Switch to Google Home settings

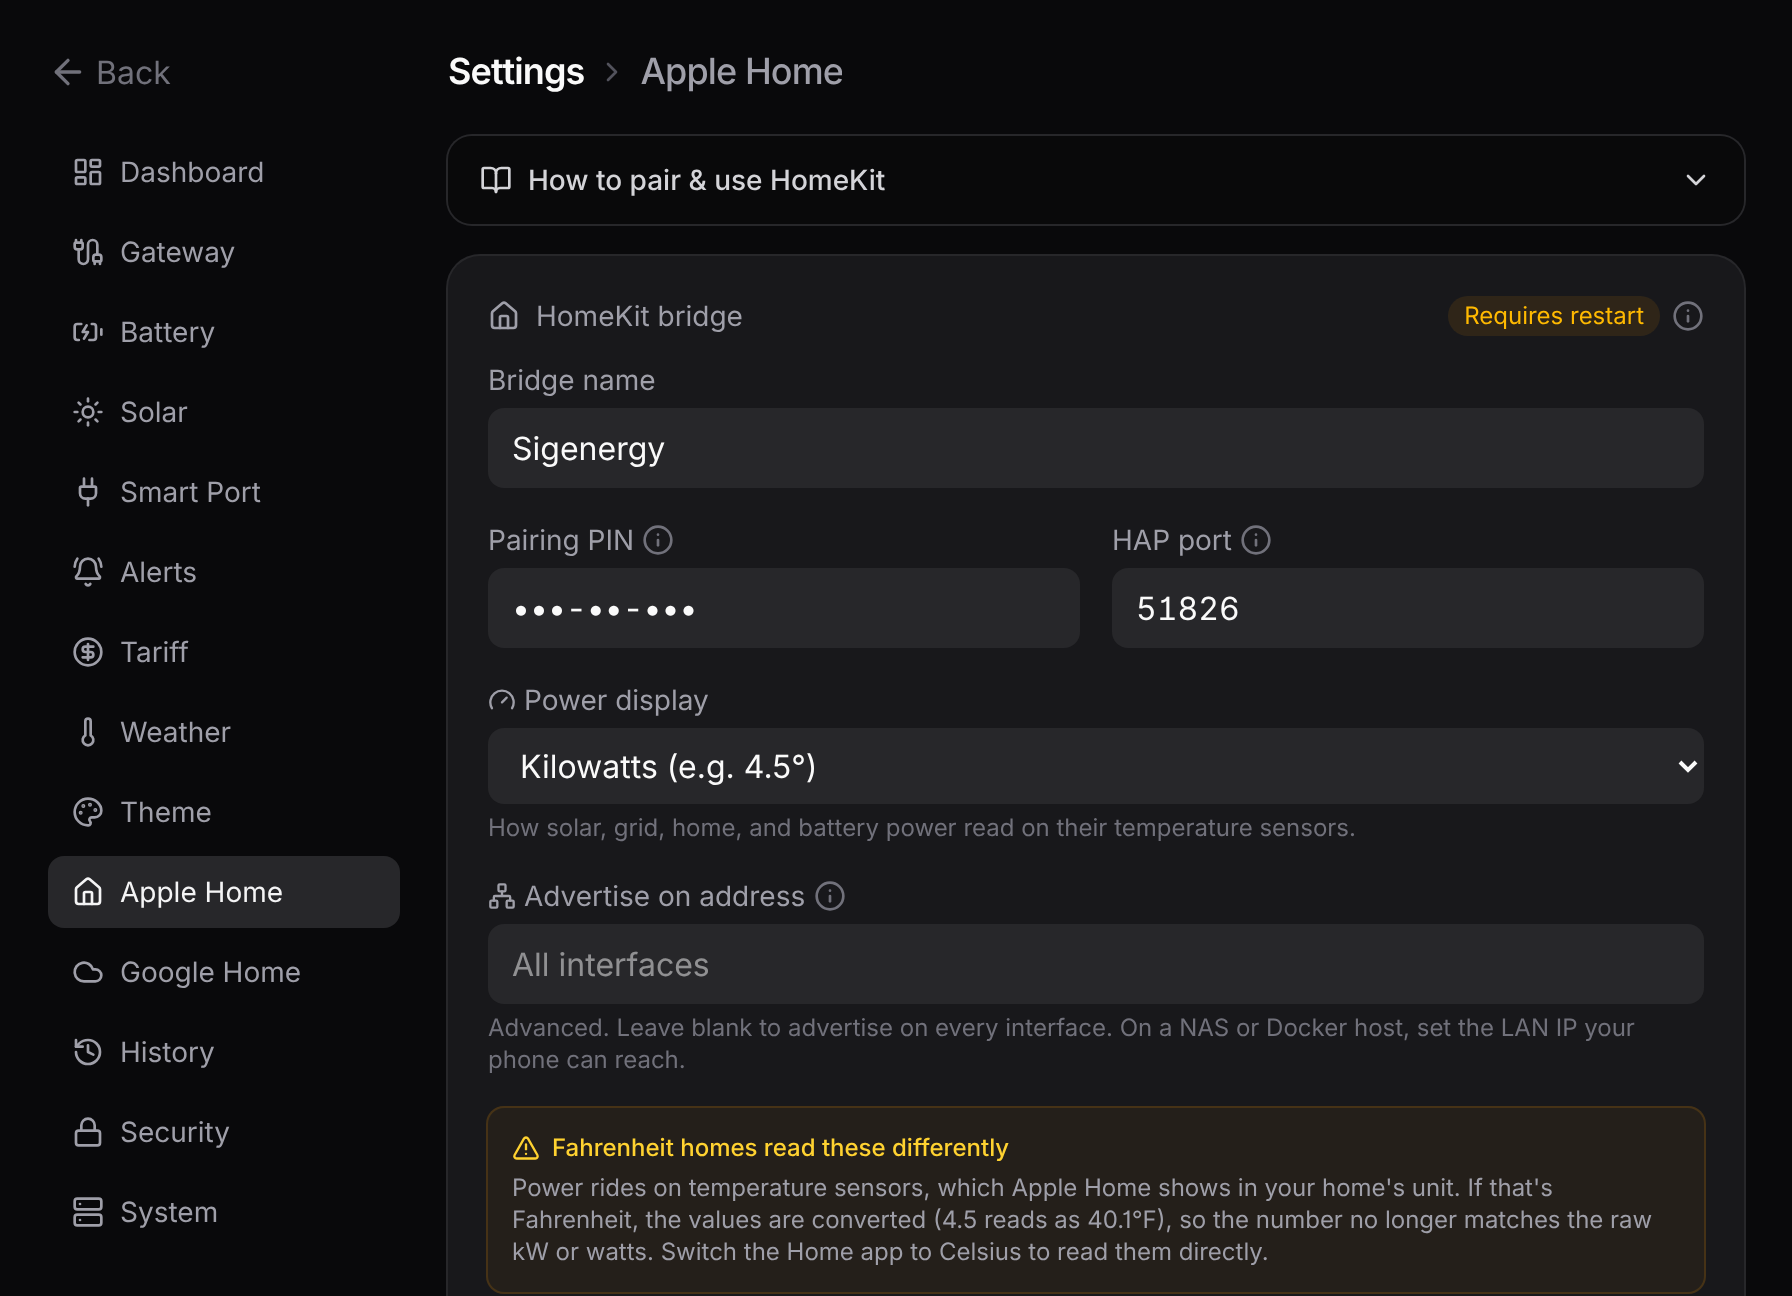[224, 972]
